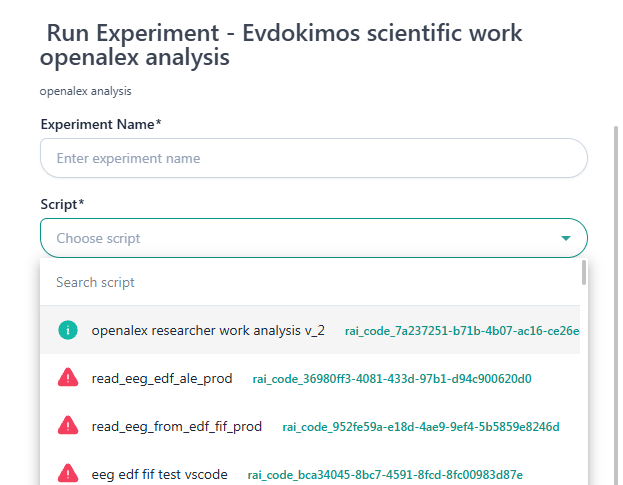Click the script list scrollbar thumb

(x=583, y=273)
